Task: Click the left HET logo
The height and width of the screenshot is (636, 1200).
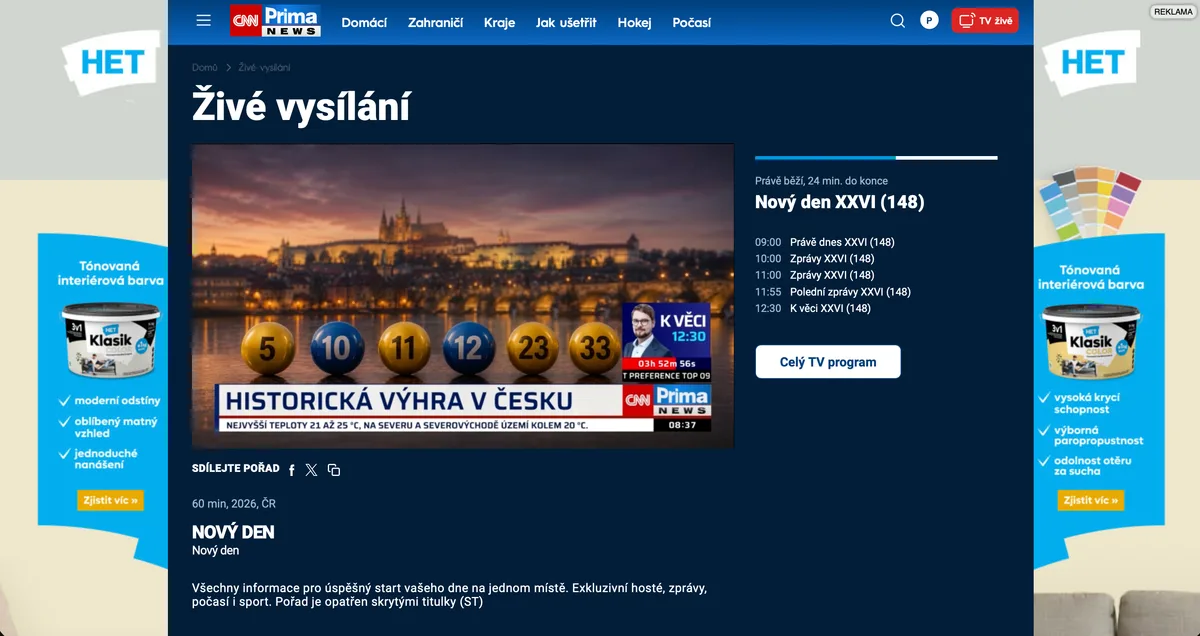Action: pos(111,62)
